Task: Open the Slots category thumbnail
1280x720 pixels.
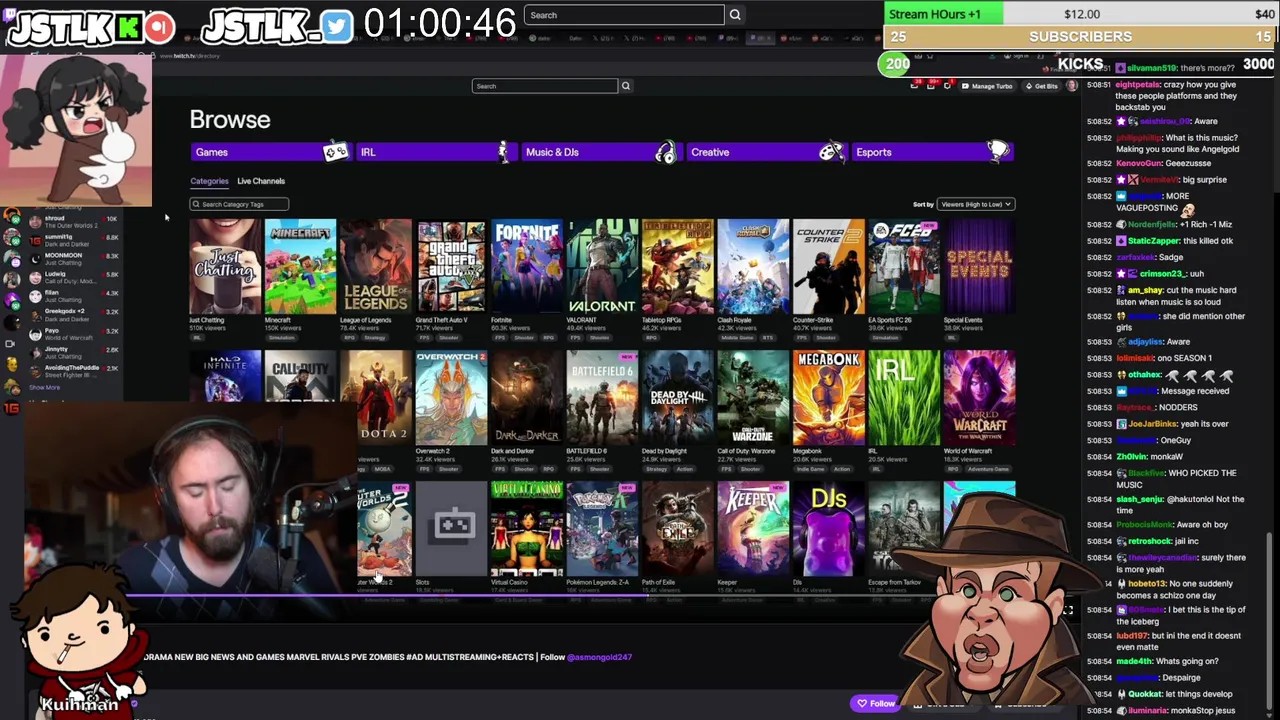Action: 451,529
